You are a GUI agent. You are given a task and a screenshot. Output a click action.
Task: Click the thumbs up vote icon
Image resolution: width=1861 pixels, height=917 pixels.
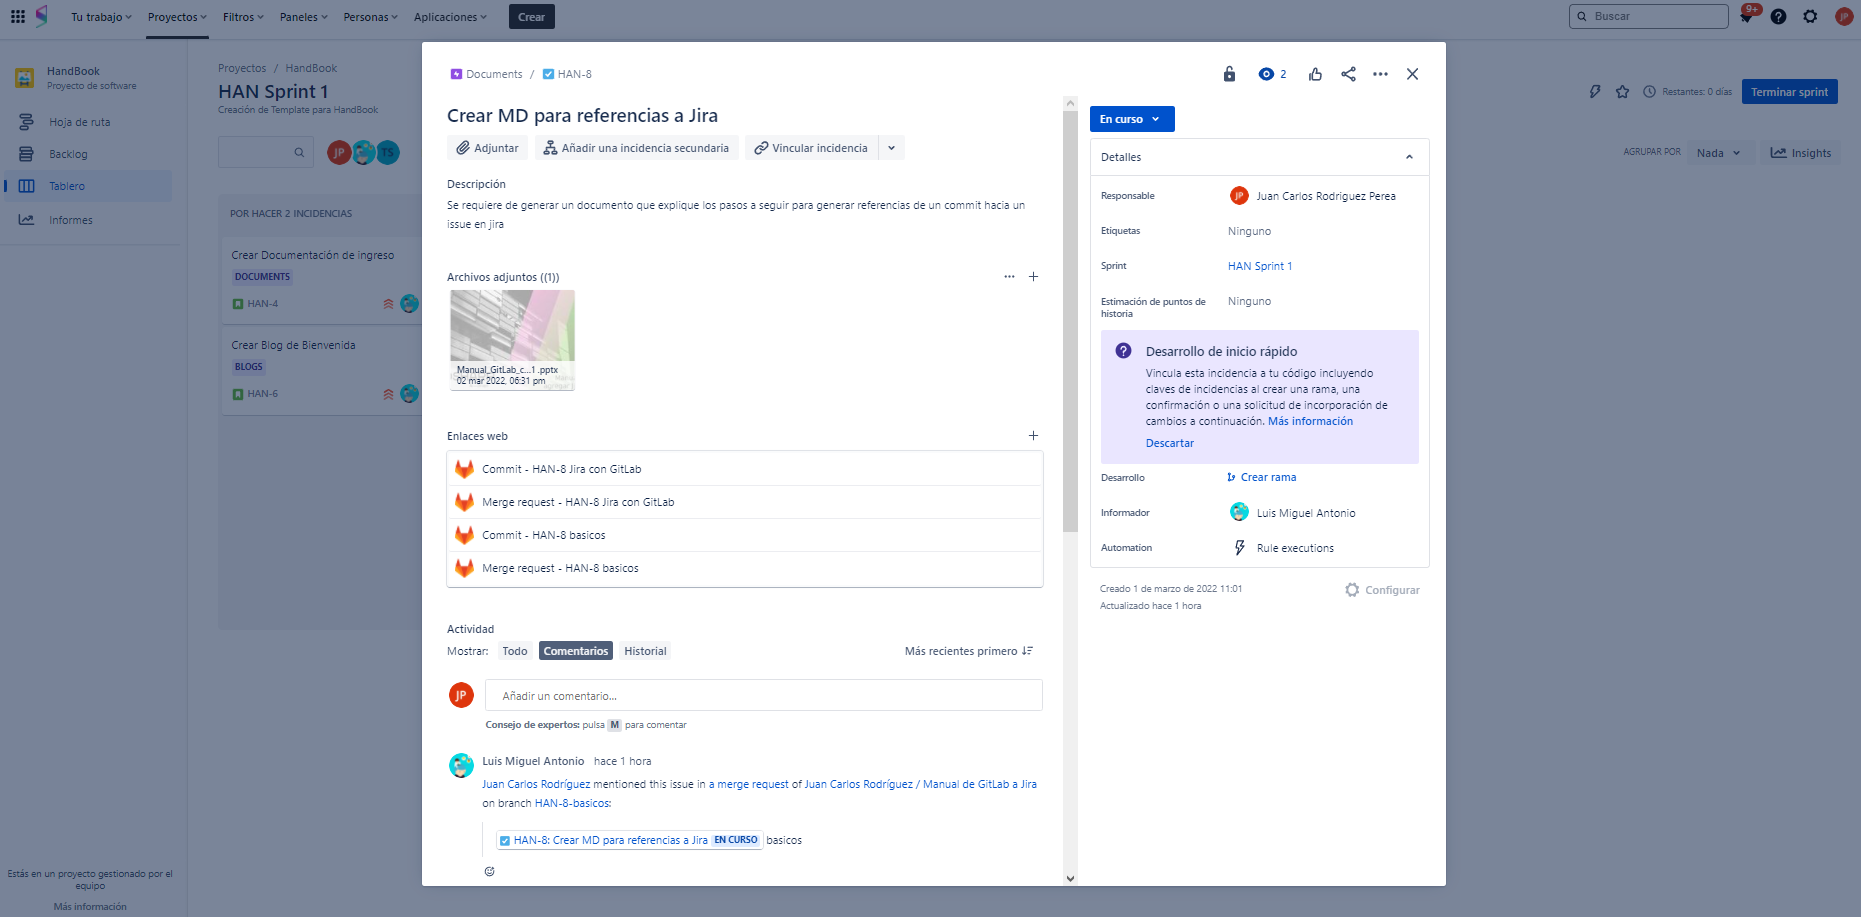point(1315,74)
